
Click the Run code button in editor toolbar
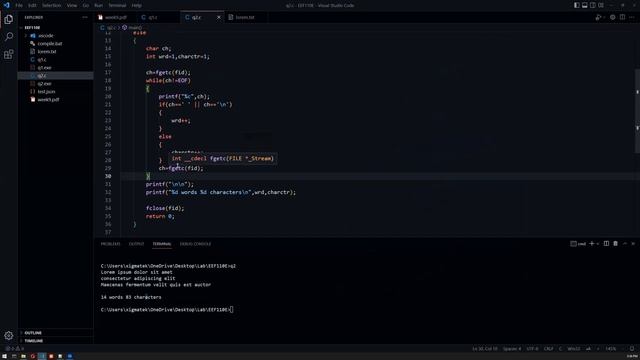(598, 17)
